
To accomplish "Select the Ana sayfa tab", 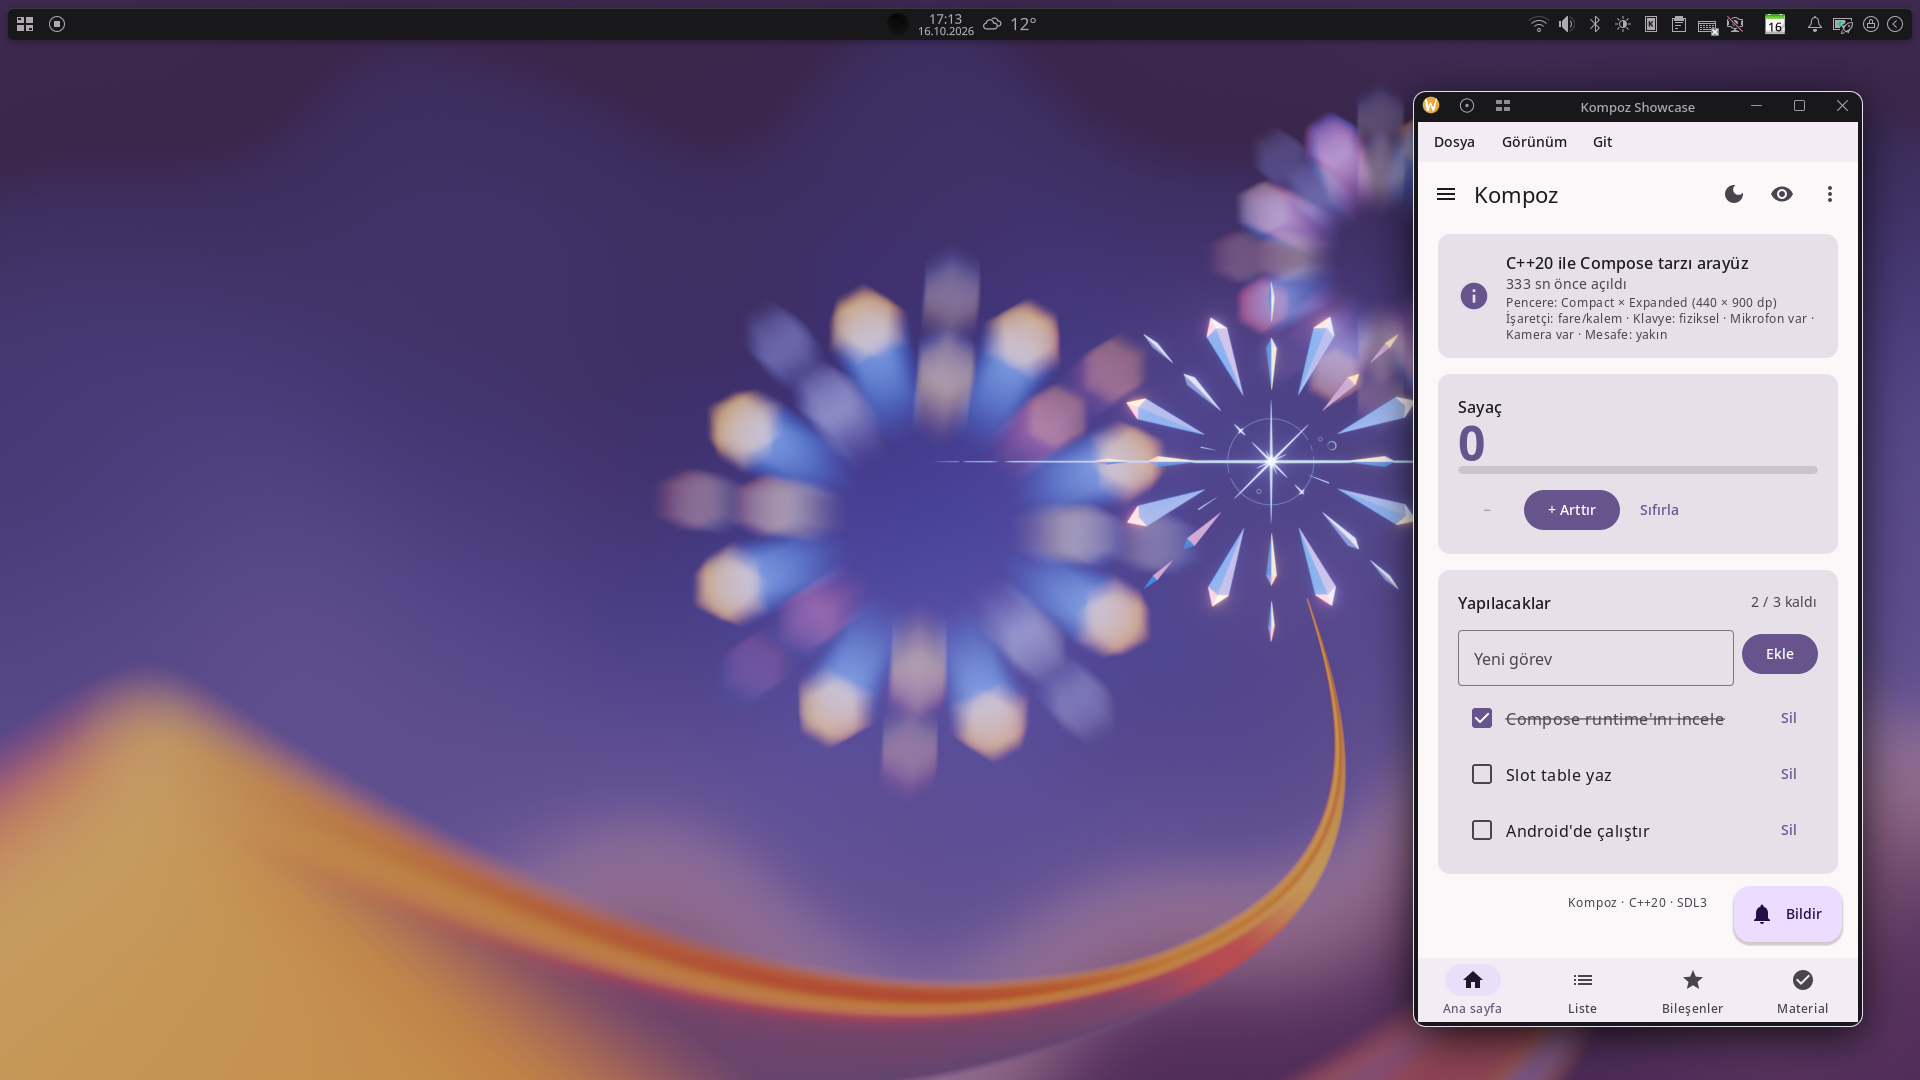I will click(1472, 990).
